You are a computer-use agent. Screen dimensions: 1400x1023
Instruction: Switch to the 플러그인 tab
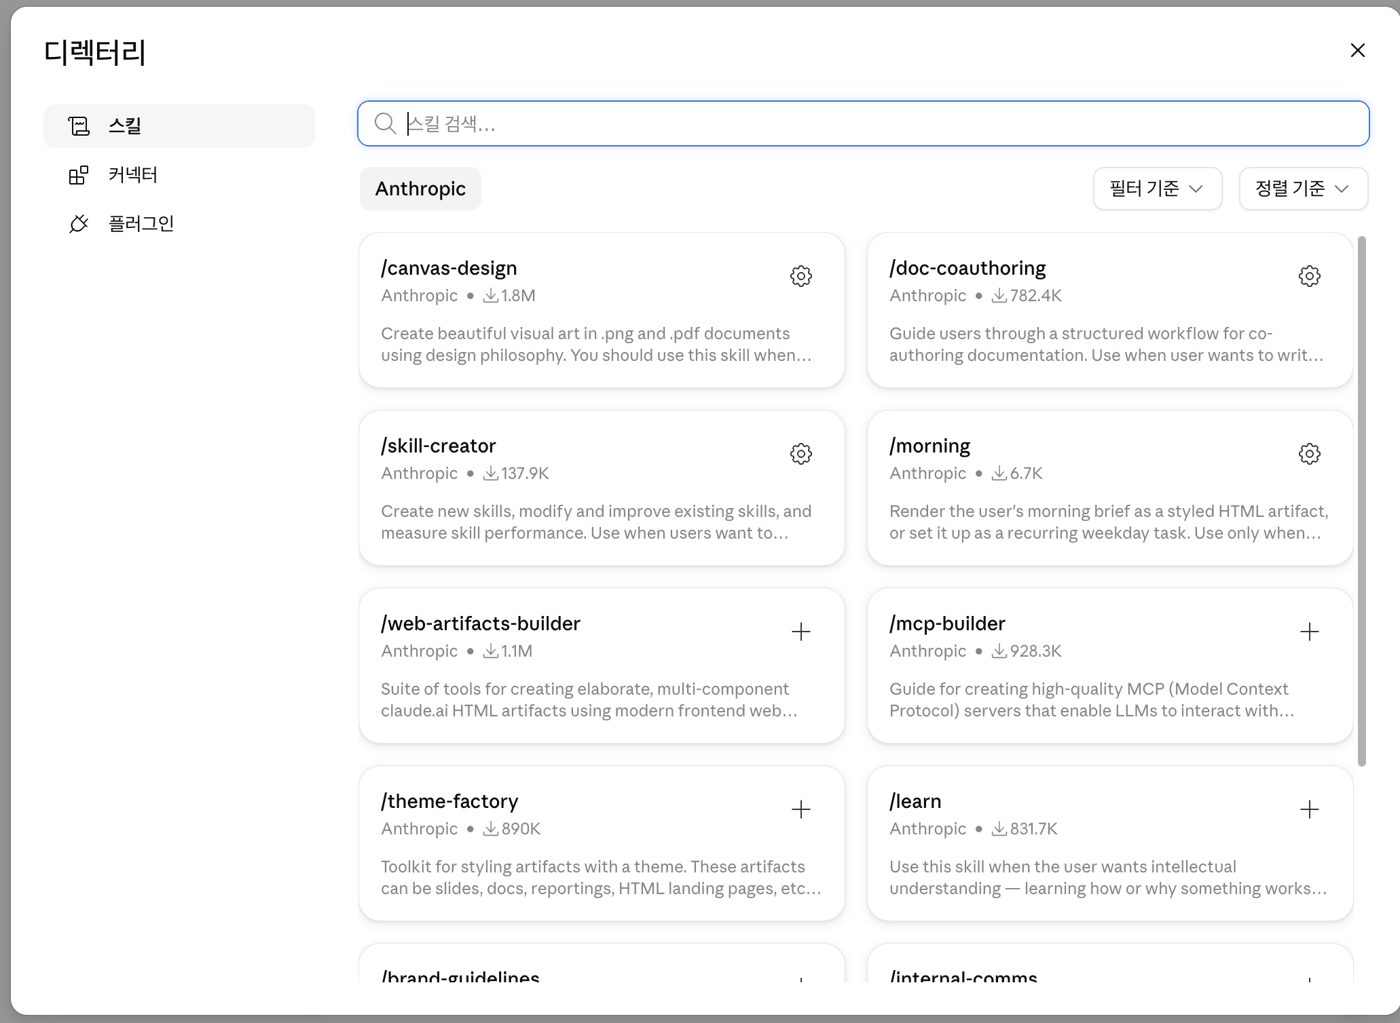[x=179, y=224]
